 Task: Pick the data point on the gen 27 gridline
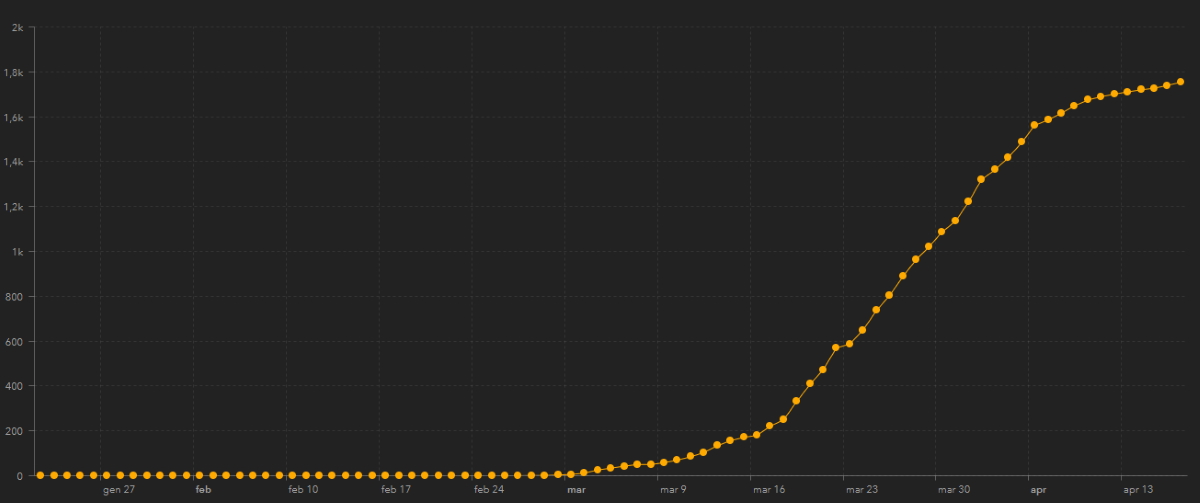pos(106,475)
